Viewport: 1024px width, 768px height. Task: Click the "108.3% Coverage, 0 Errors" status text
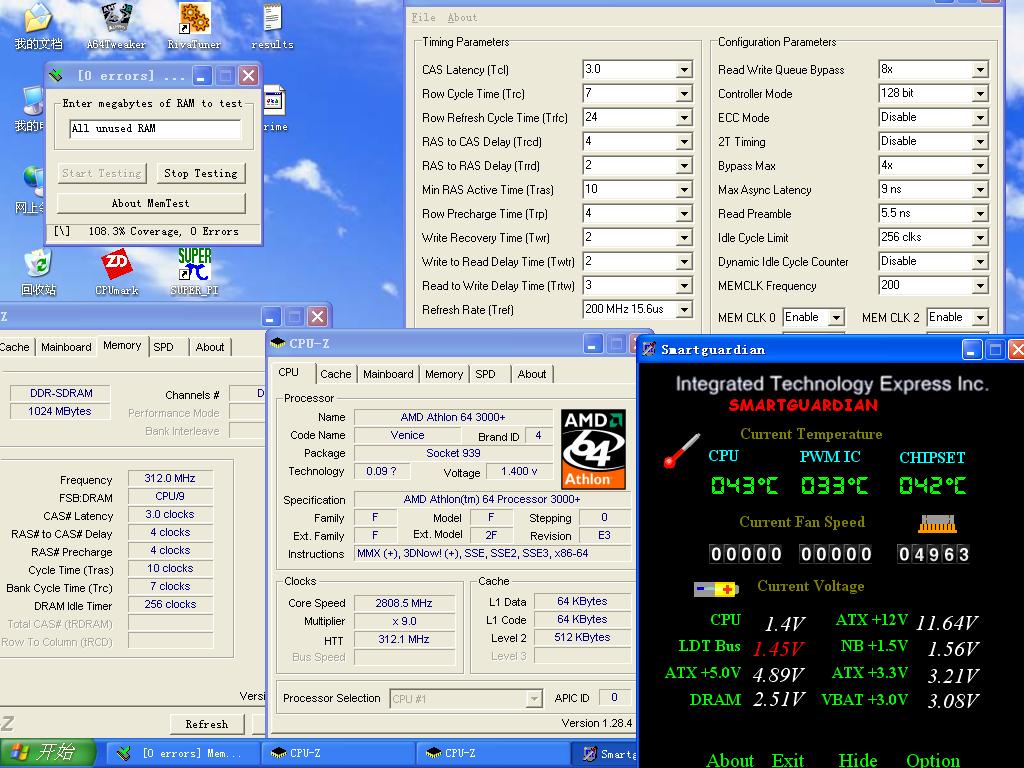[x=163, y=231]
